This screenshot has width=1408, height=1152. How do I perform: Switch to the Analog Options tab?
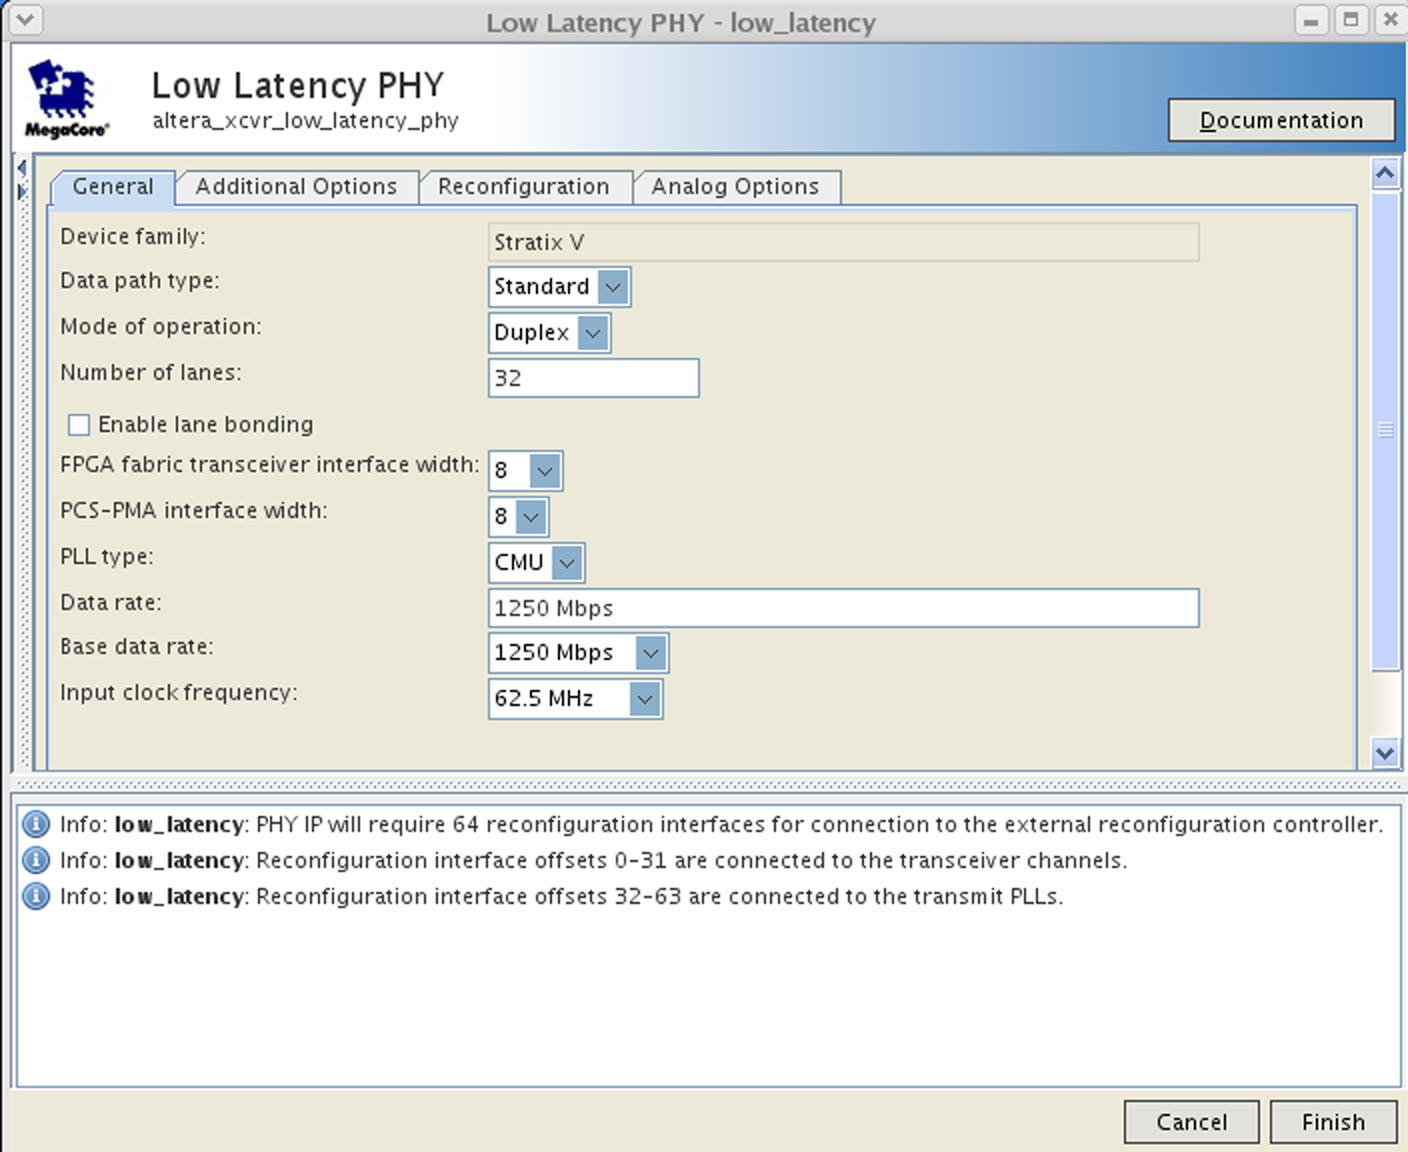click(x=736, y=187)
